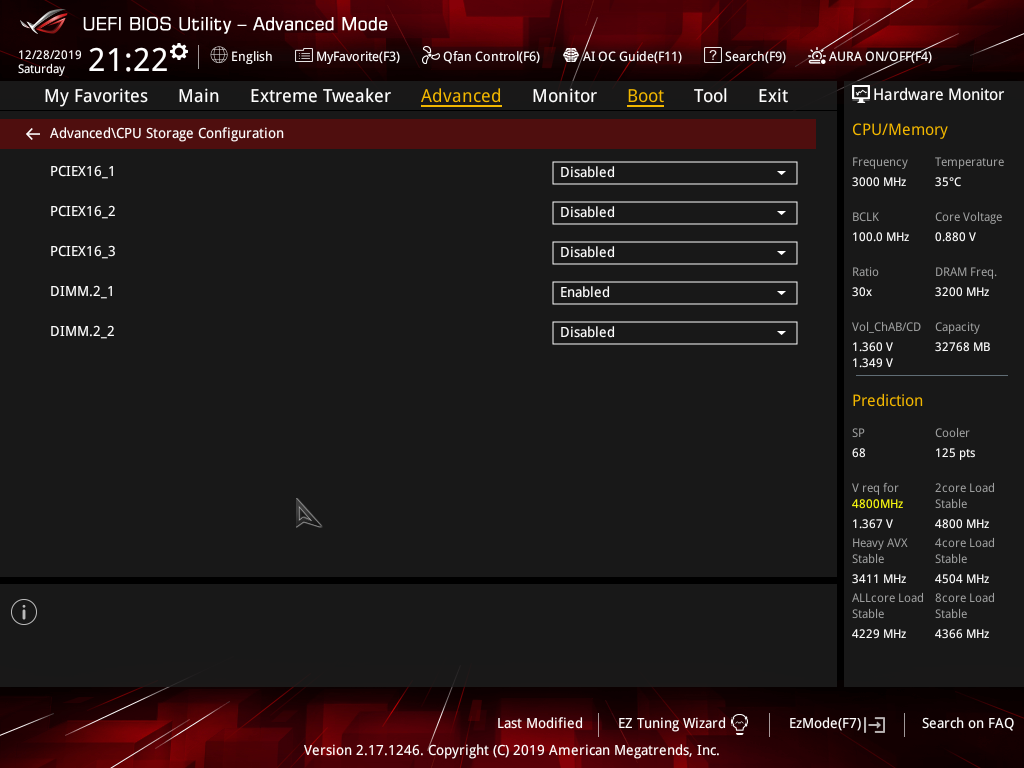The image size is (1024, 768).
Task: Click the AURA light icon
Action: [x=816, y=56]
